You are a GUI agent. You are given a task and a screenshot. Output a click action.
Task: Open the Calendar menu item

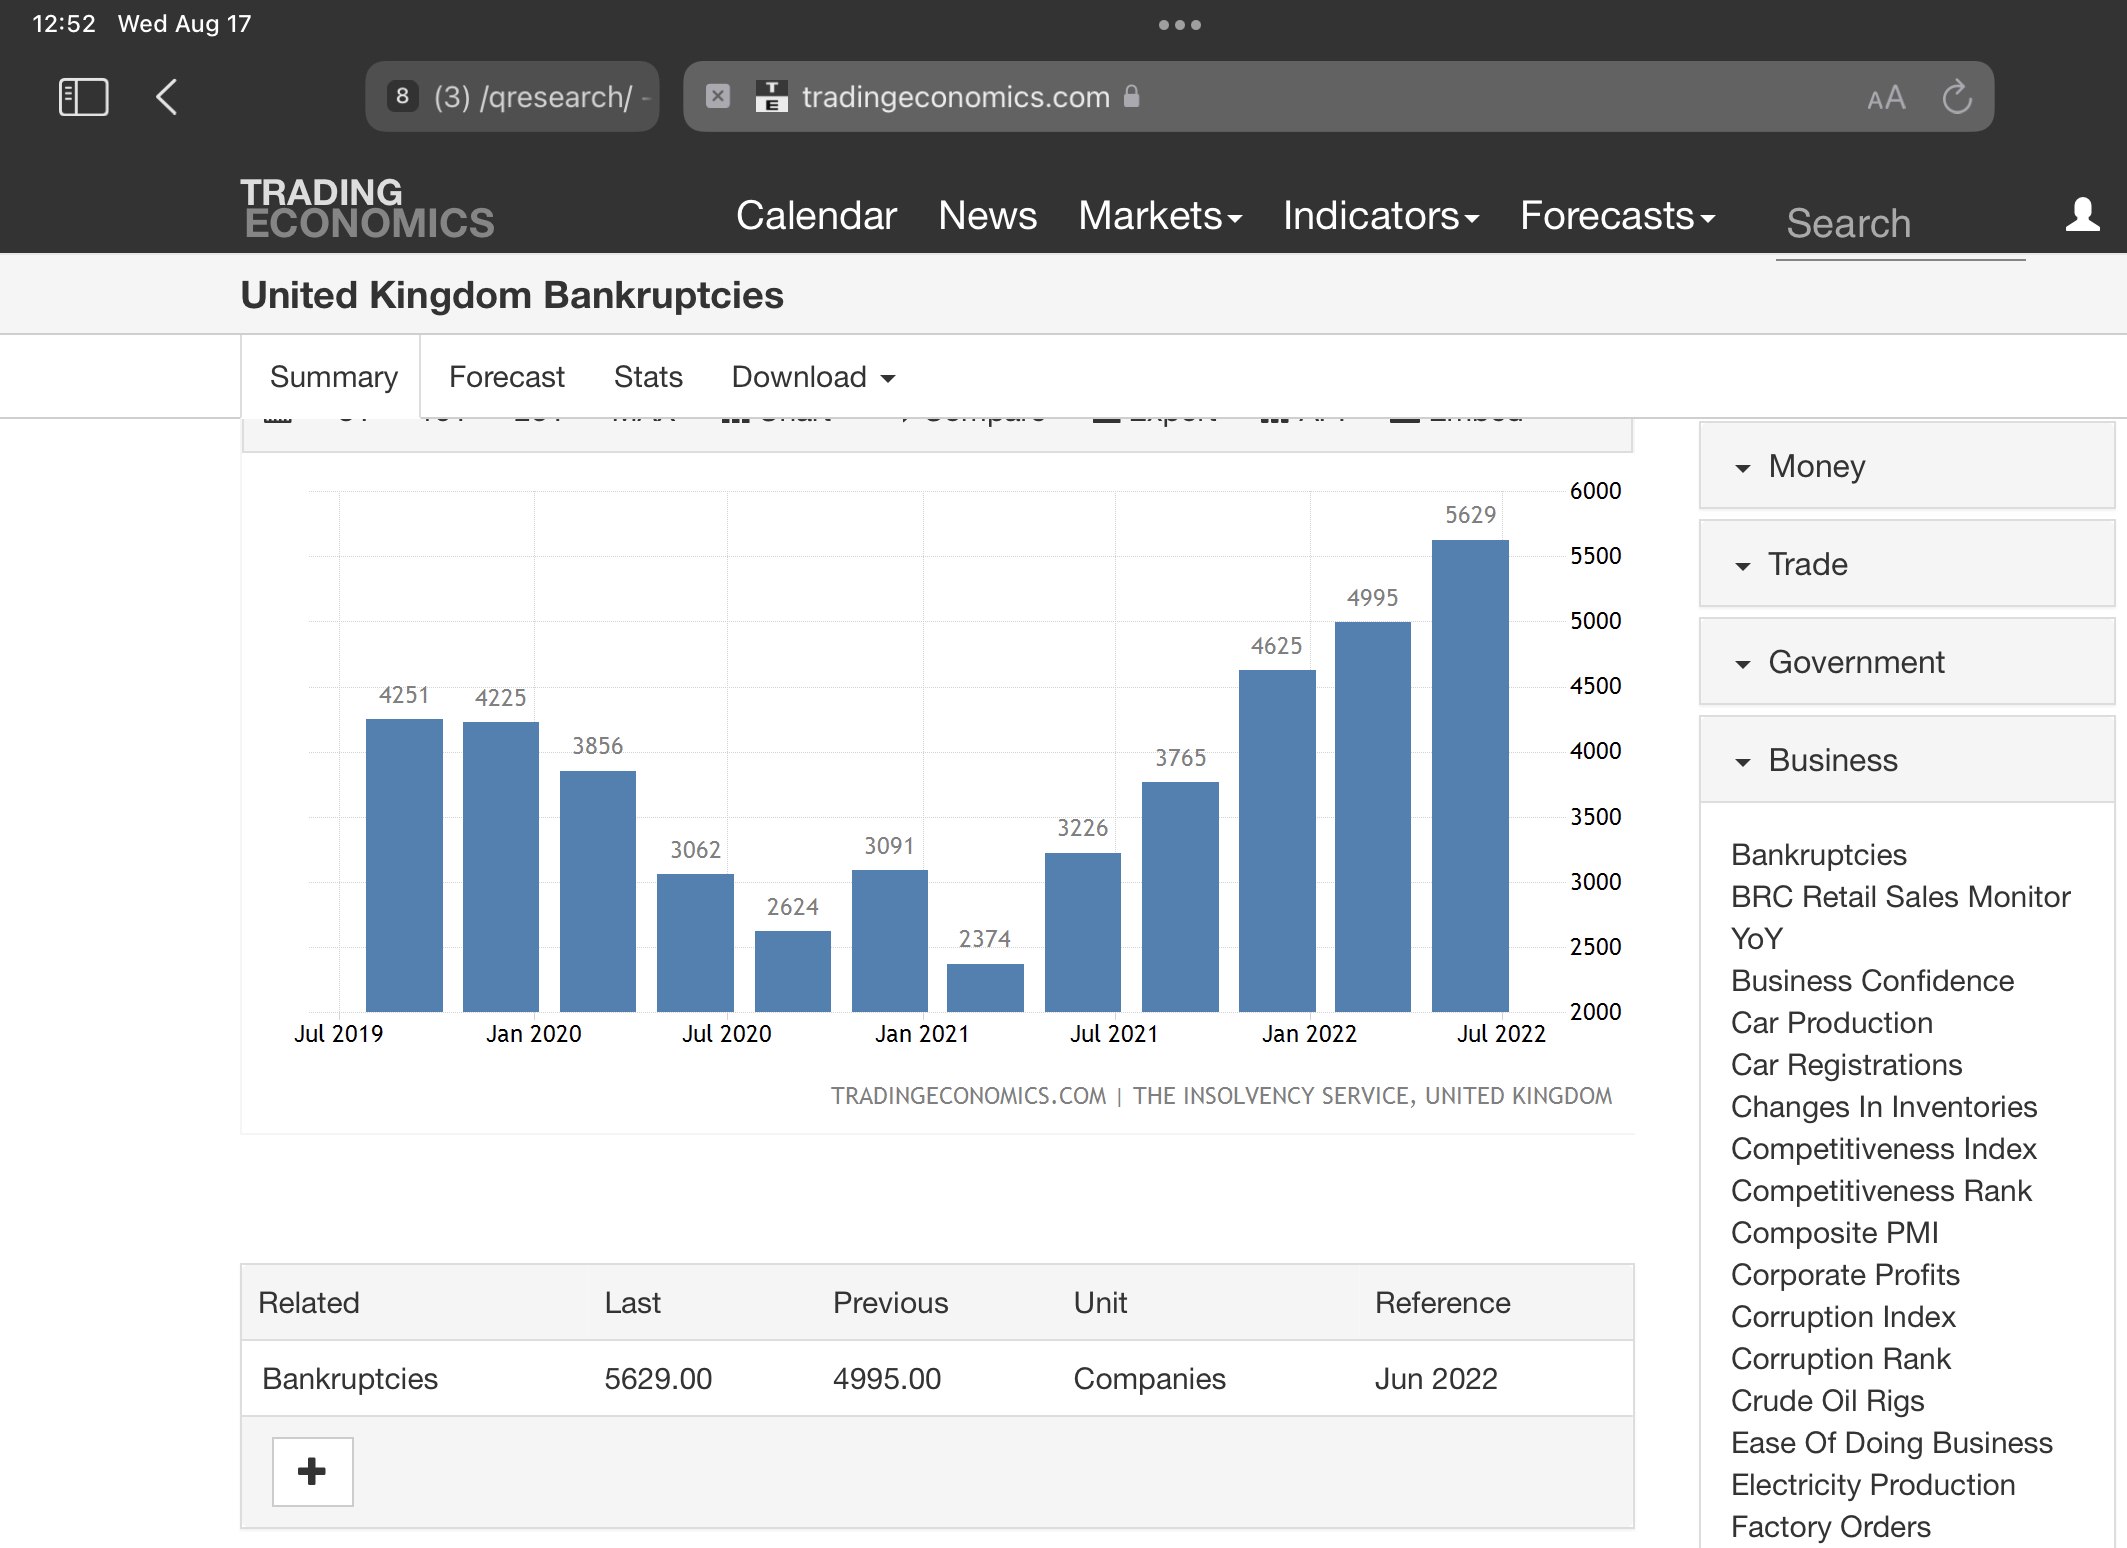click(816, 216)
